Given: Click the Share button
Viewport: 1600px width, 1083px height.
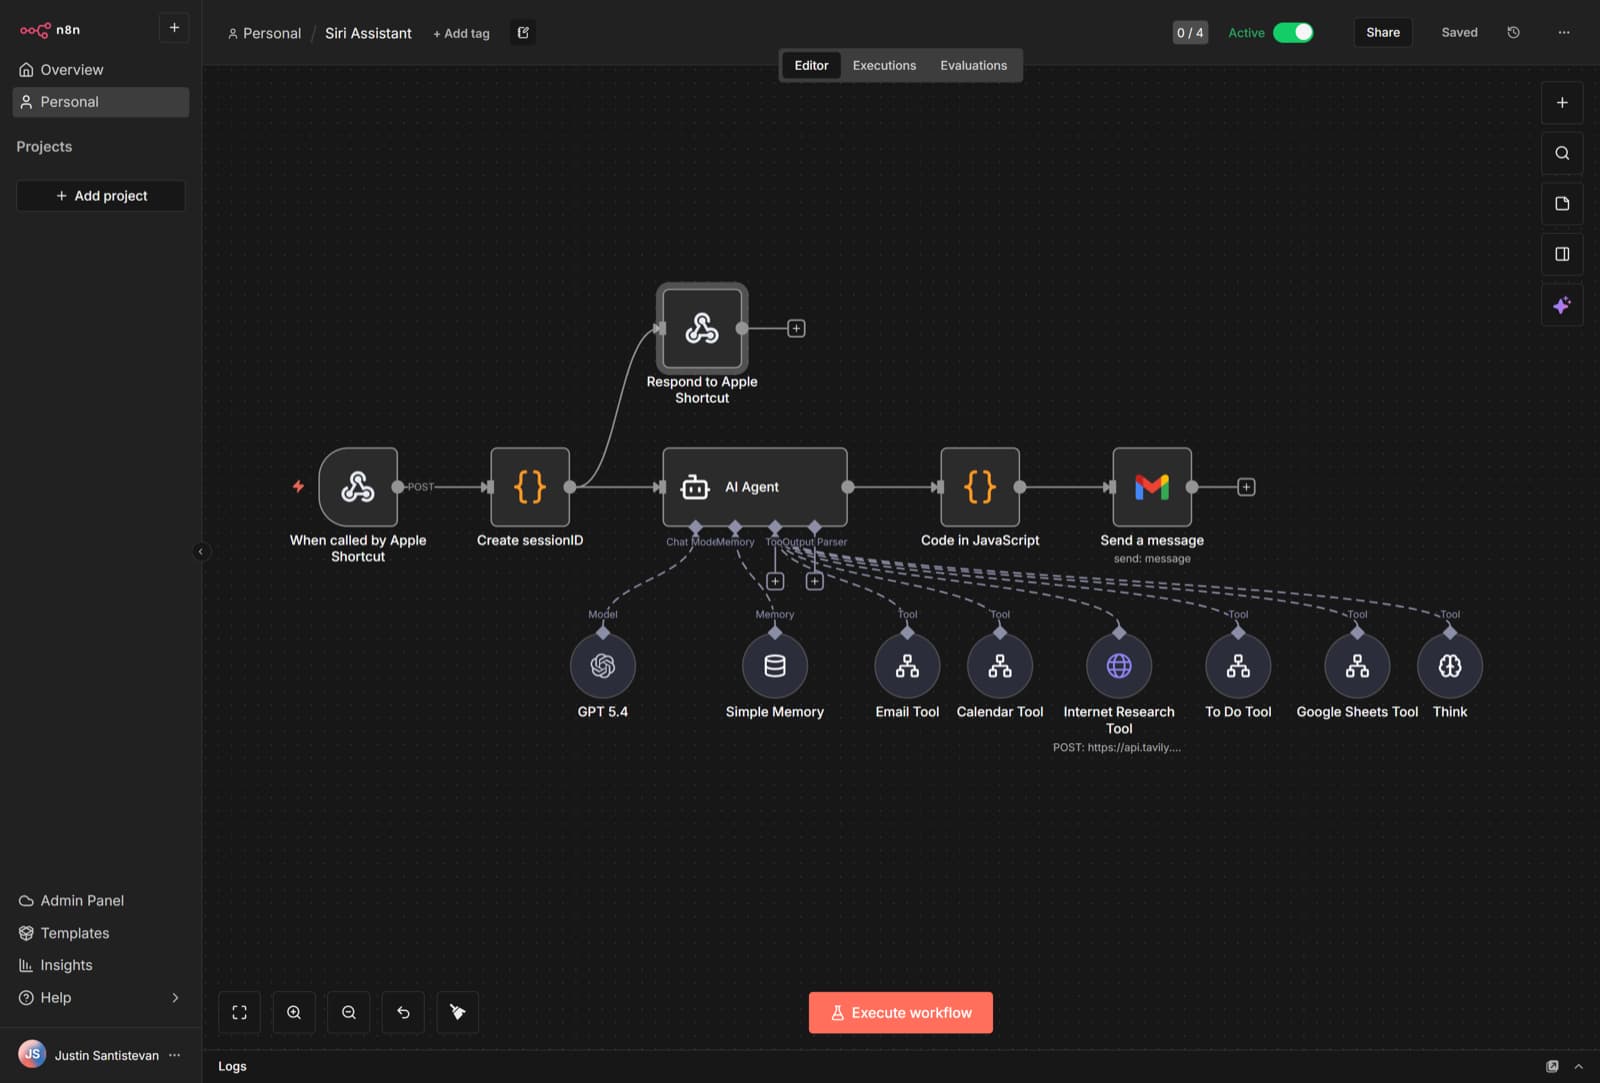Looking at the screenshot, I should click(1383, 32).
